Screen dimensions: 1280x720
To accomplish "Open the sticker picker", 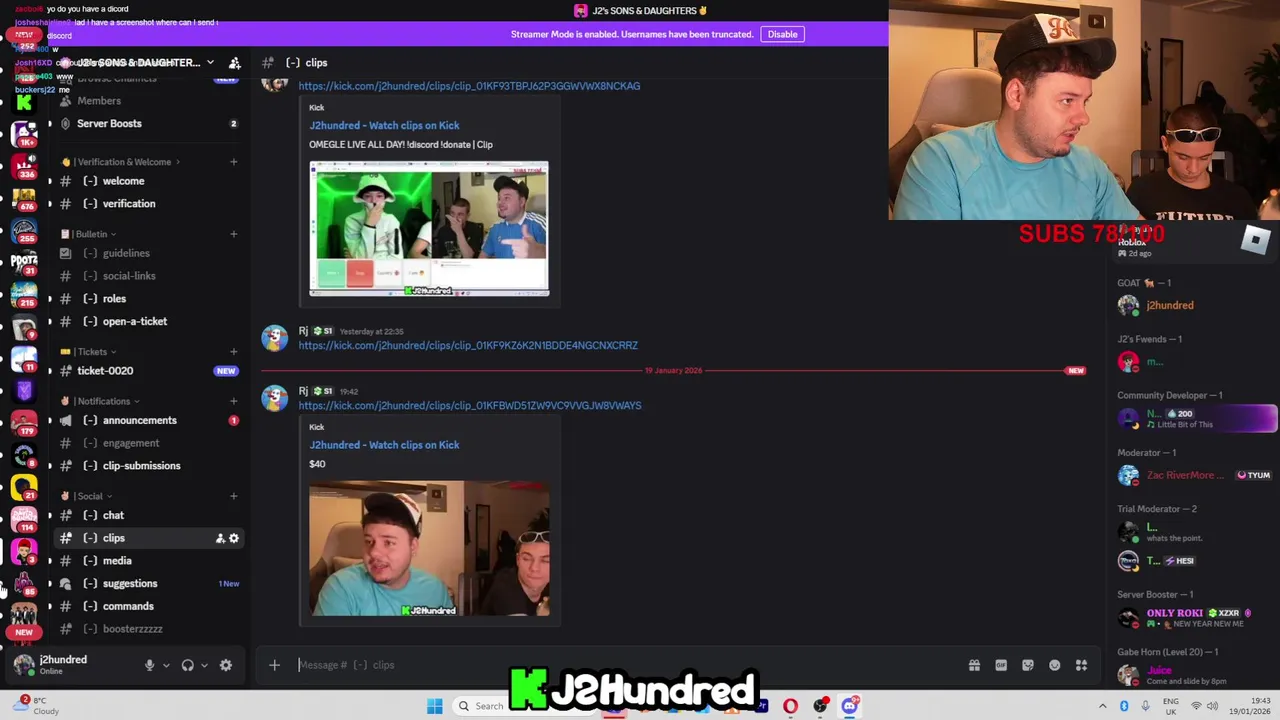I will (1028, 665).
